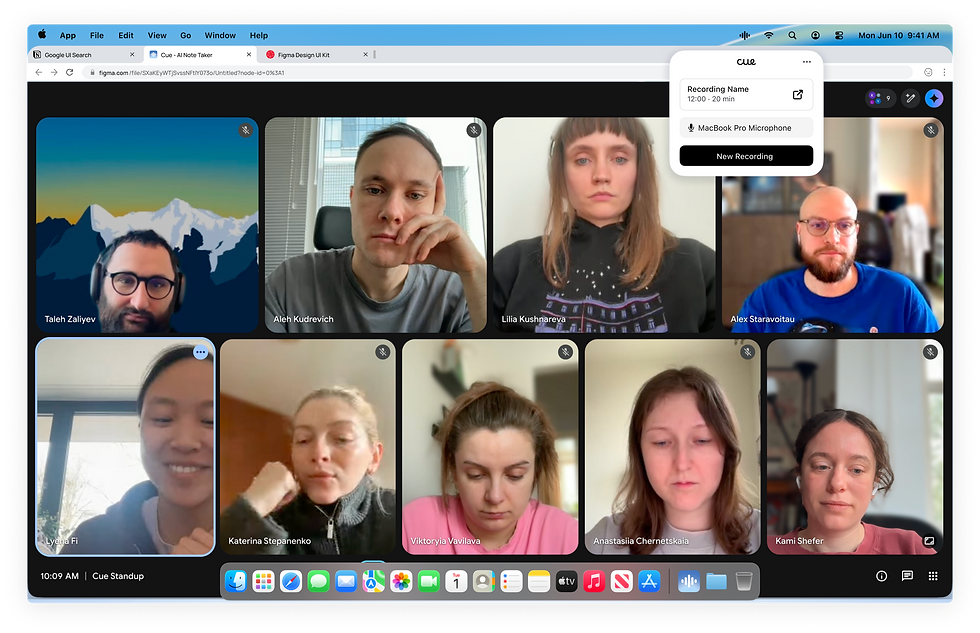Open Recording Name in external window
The width and height of the screenshot is (980, 633).
point(798,94)
